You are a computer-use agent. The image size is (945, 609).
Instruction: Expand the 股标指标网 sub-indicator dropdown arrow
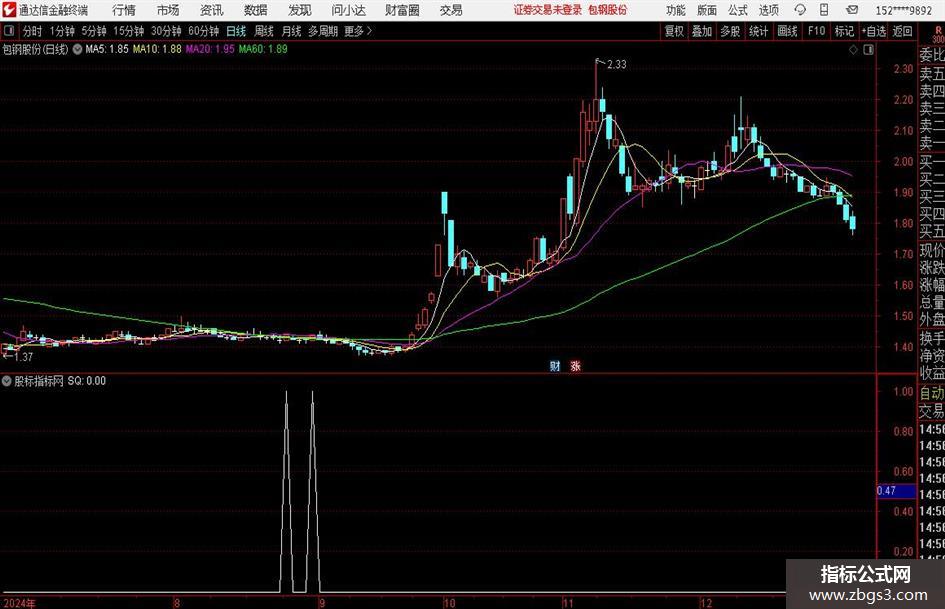click(x=7, y=381)
